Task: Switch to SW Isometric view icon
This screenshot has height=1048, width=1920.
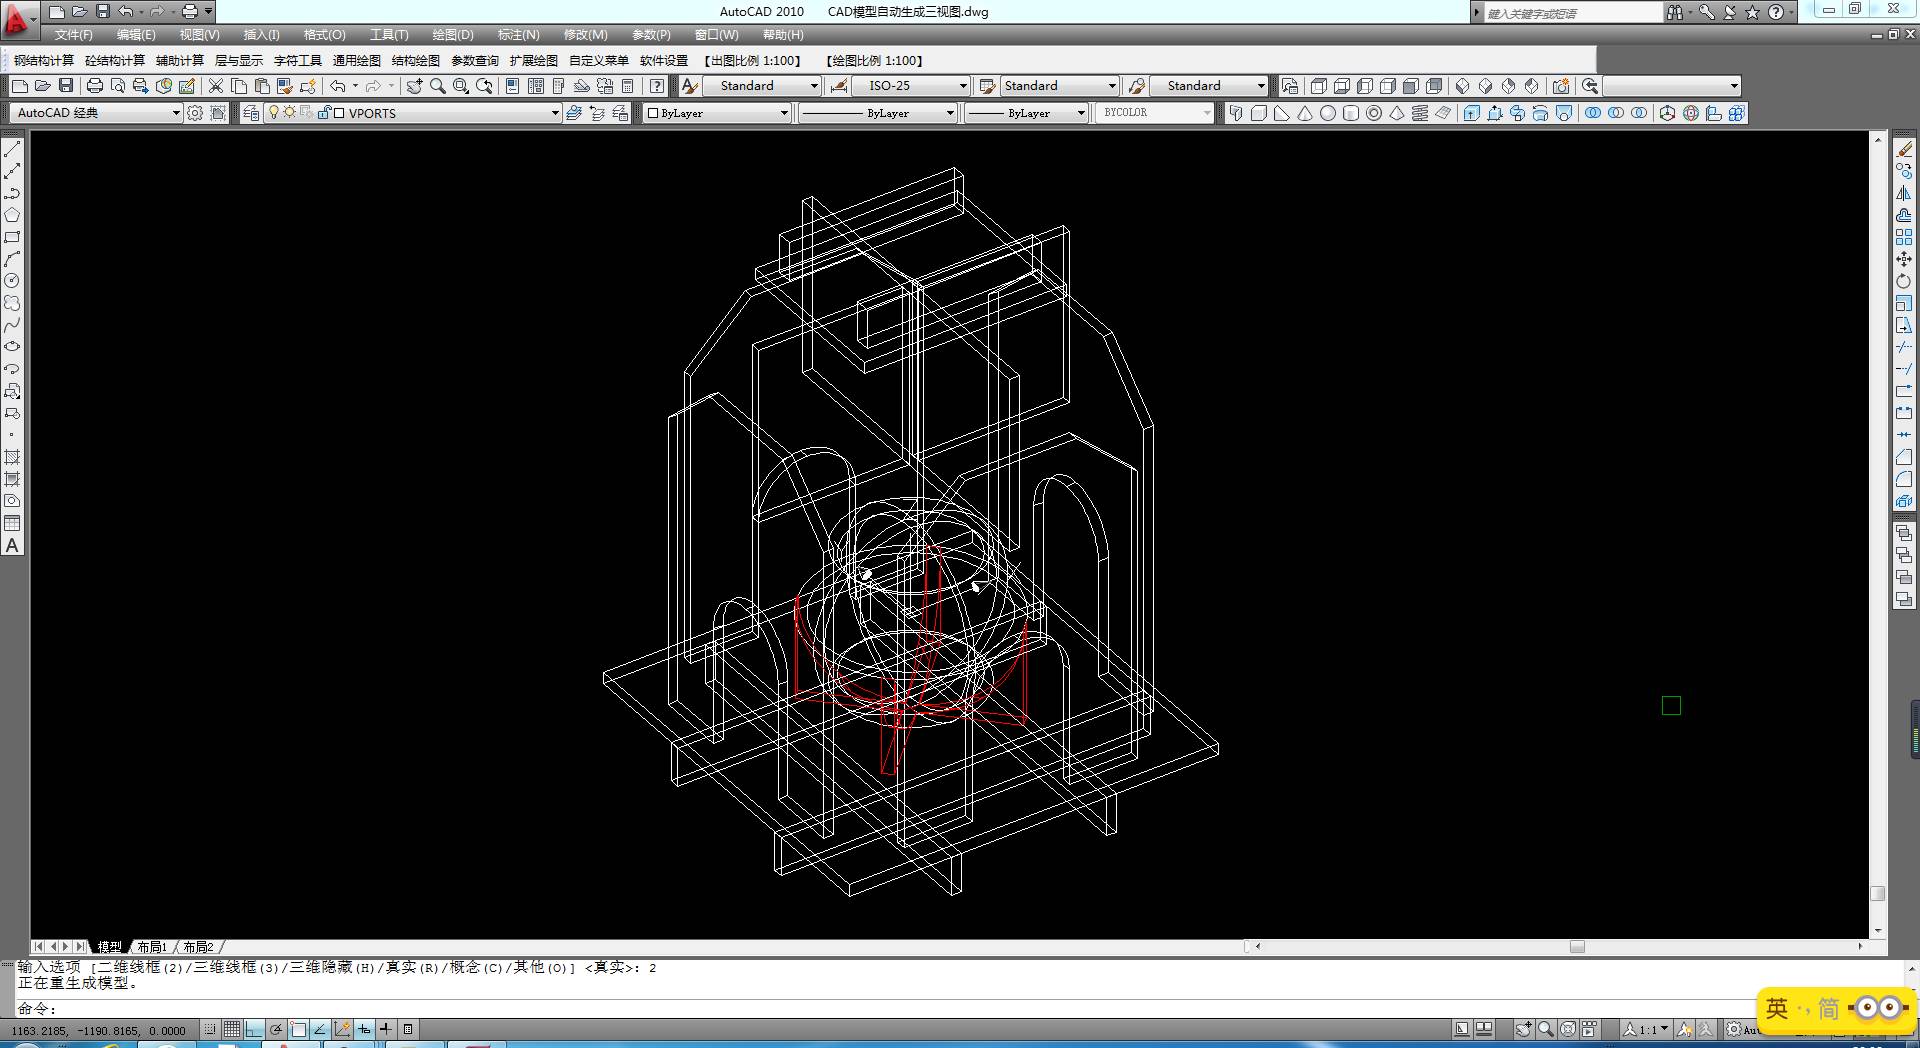Action: (1463, 86)
